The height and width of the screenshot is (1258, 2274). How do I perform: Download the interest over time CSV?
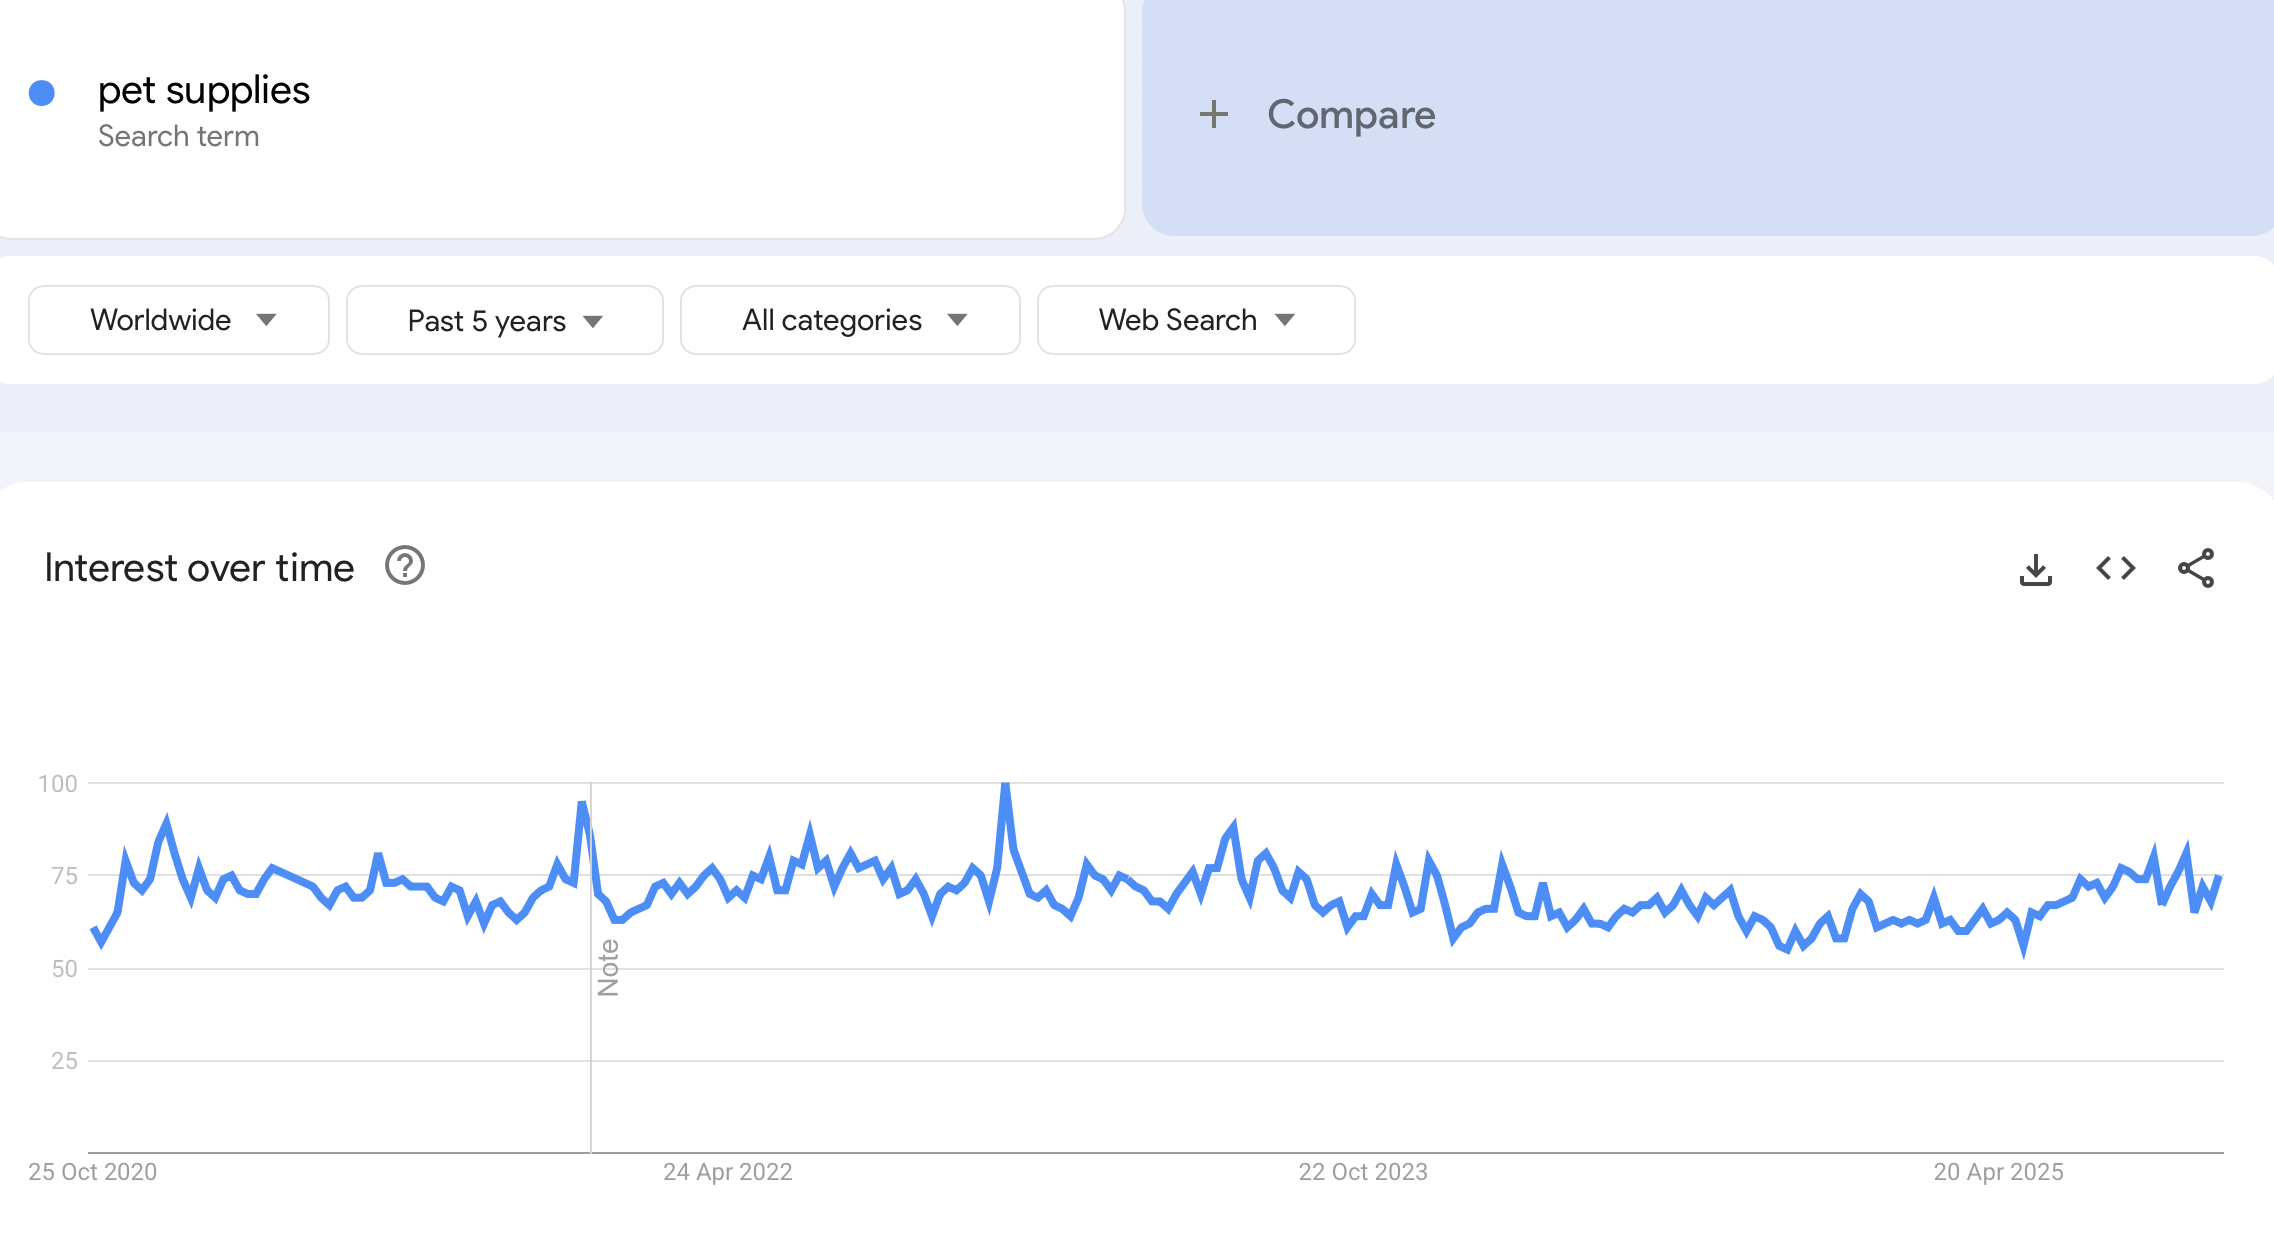[2035, 569]
